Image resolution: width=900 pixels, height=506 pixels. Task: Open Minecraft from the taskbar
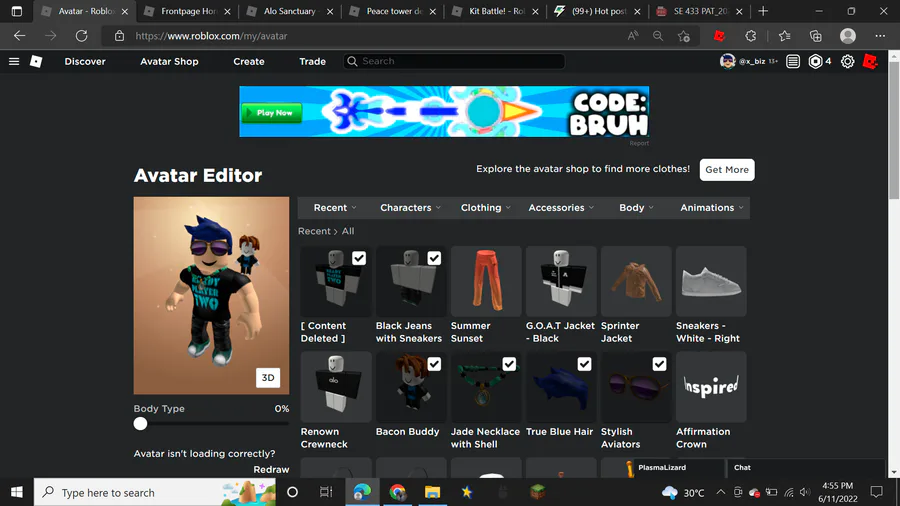[x=537, y=492]
